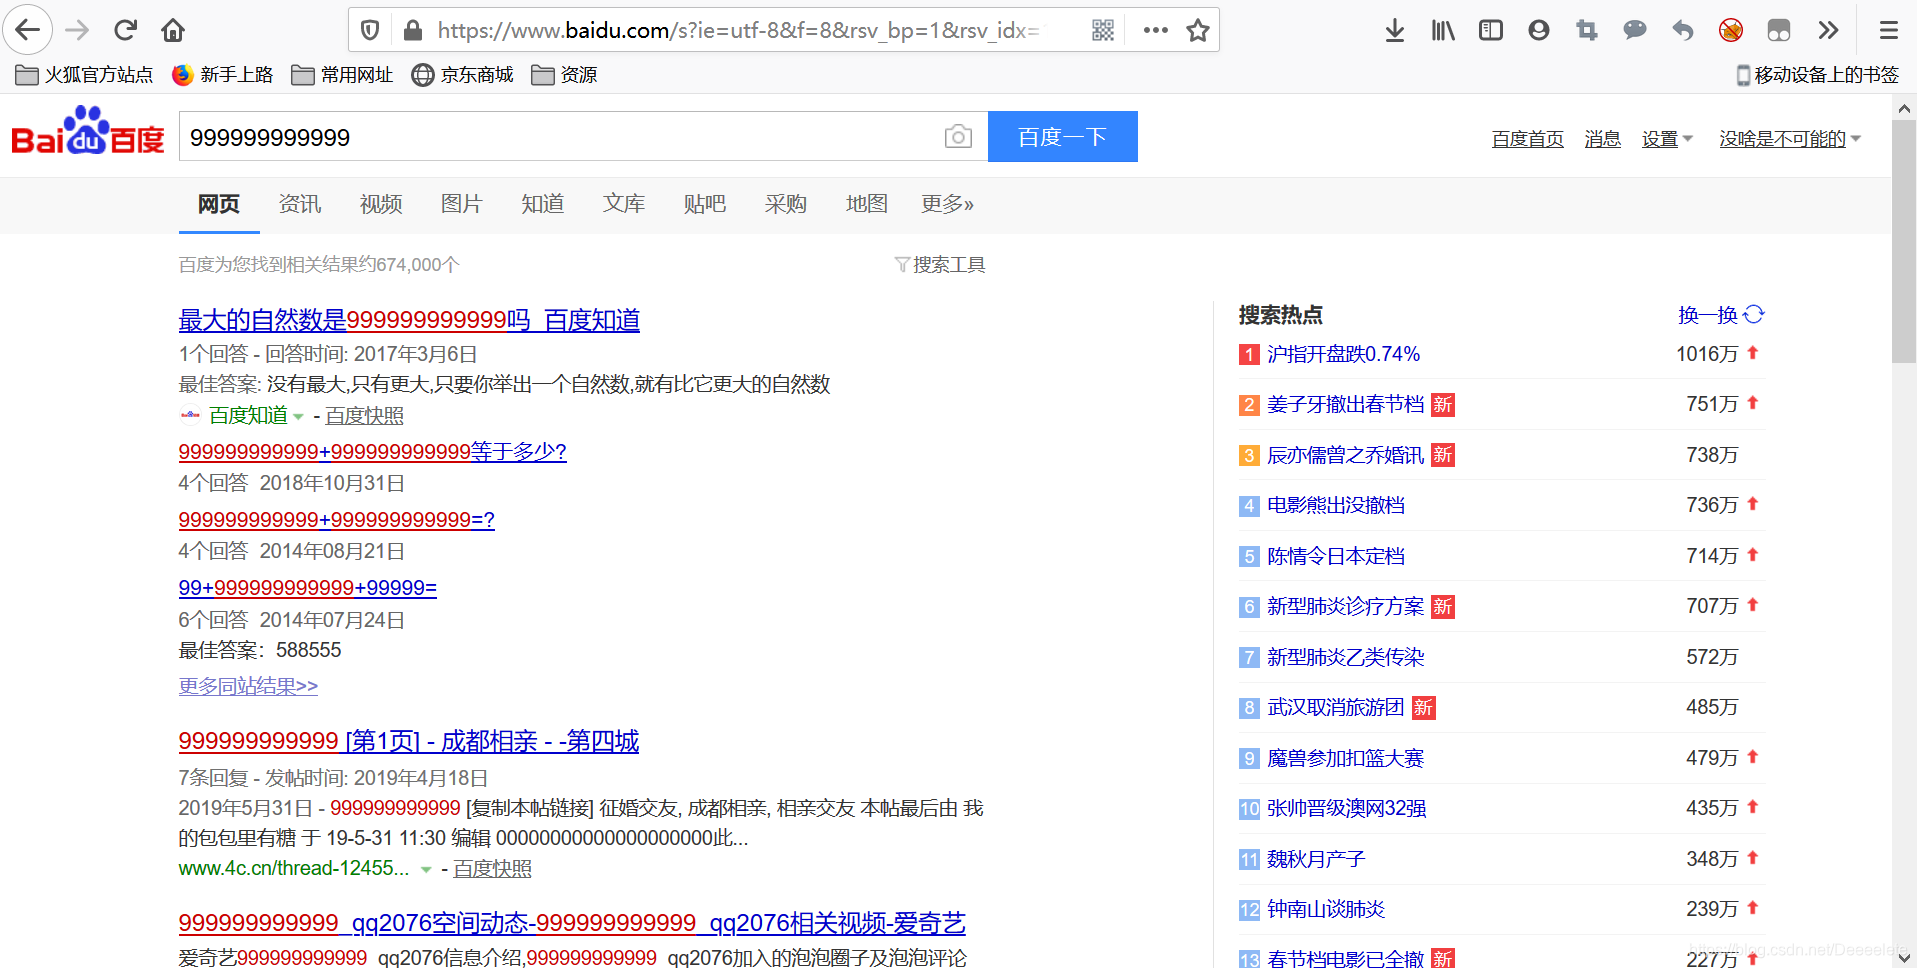Open the 火狐官方站点 bookmark folder
1917x968 pixels.
84,75
